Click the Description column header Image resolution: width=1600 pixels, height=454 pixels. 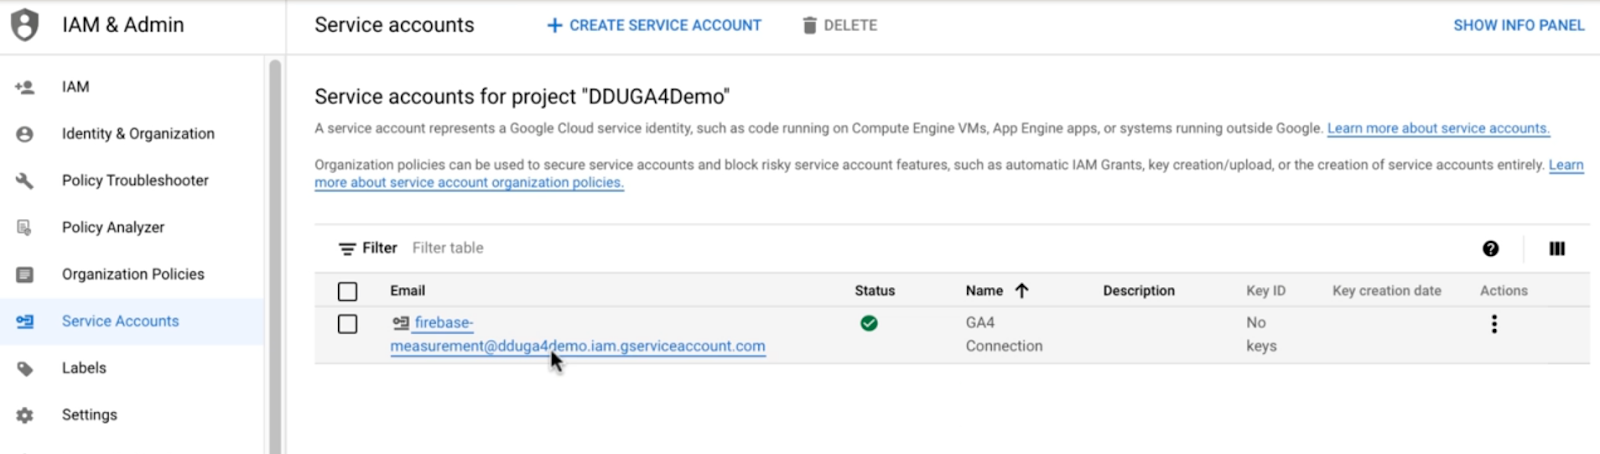[1139, 291]
